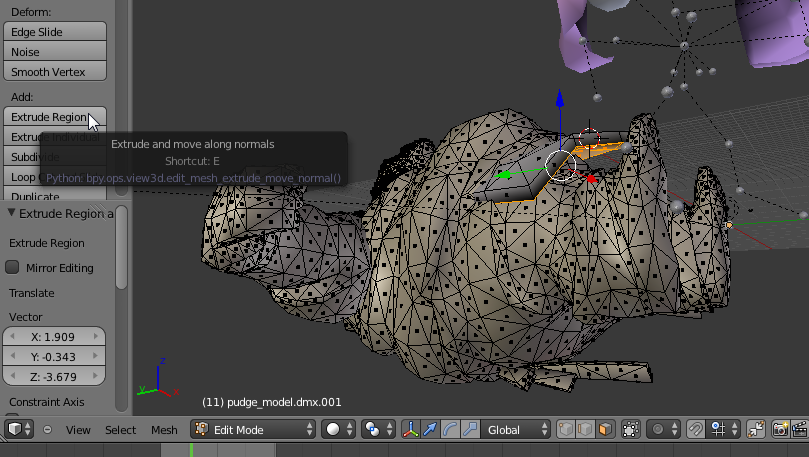This screenshot has width=809, height=457.
Task: Switch to edge select mode
Action: tap(585, 429)
